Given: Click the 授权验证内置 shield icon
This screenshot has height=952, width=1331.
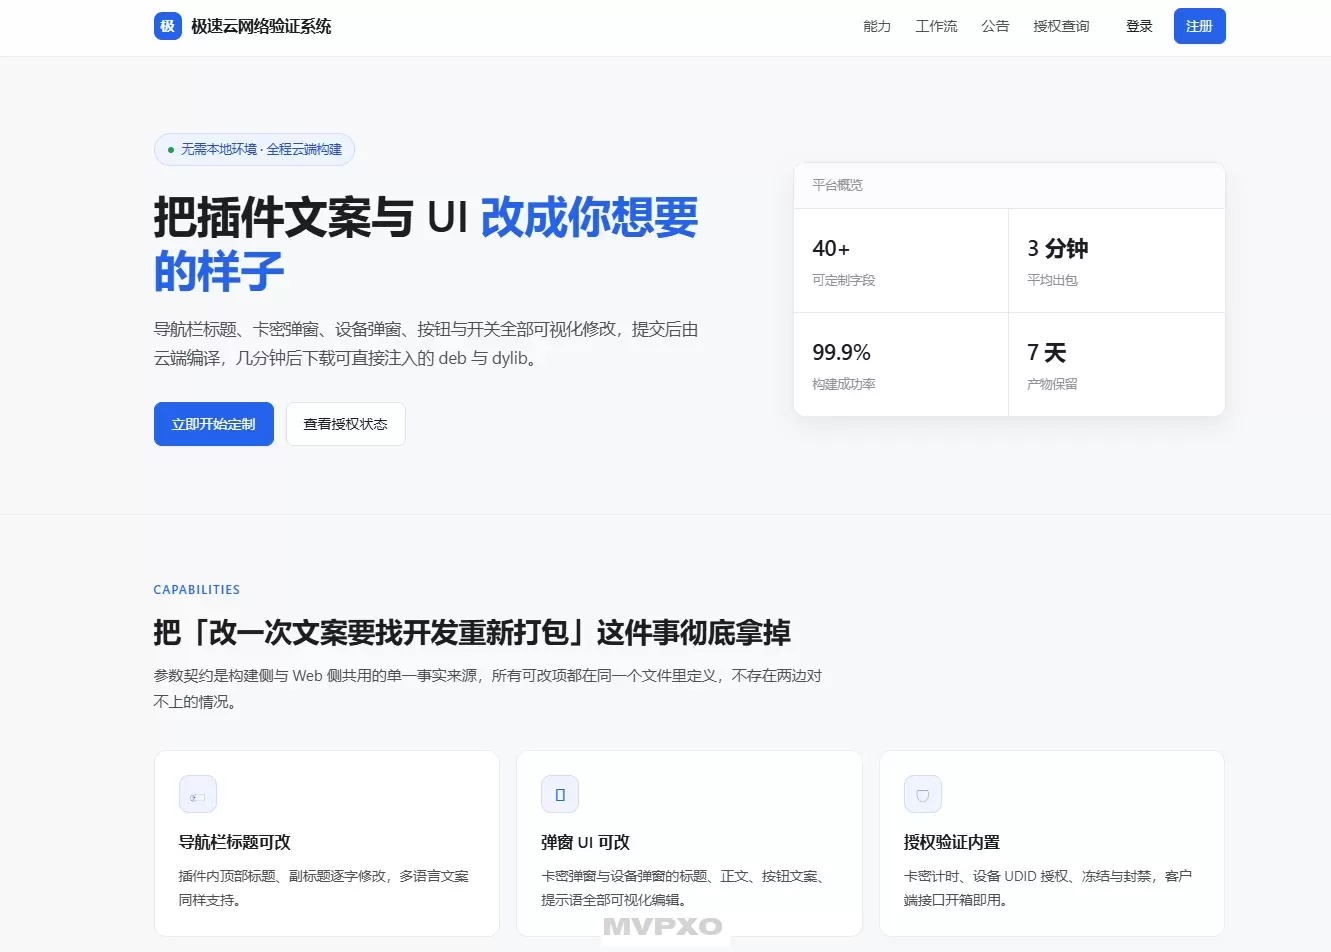Looking at the screenshot, I should tap(923, 795).
